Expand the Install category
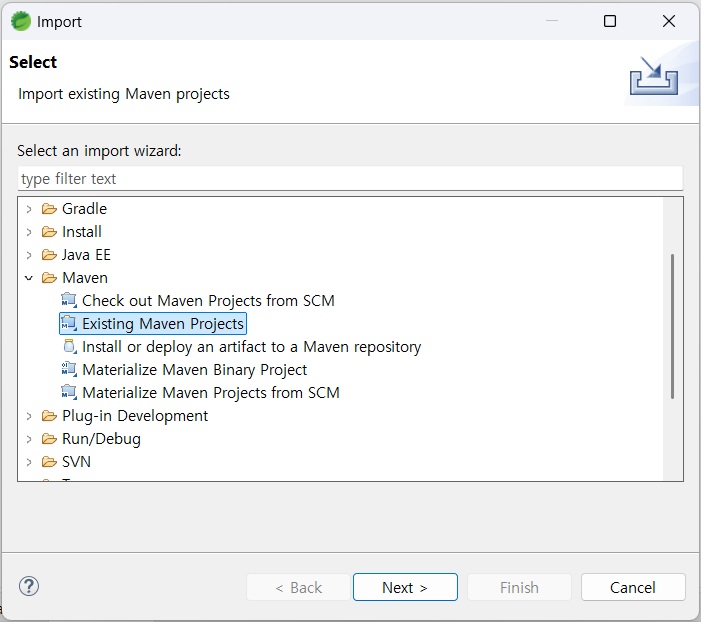701x622 pixels. click(x=29, y=232)
